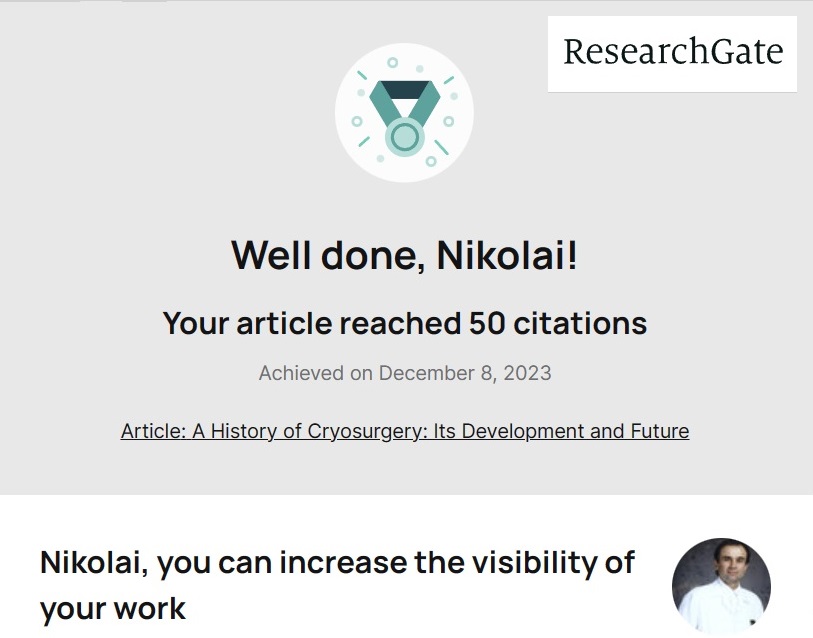Viewport: 813px width, 638px height.
Task: Click the "Achieved on December 8, 2023" line
Action: click(404, 373)
